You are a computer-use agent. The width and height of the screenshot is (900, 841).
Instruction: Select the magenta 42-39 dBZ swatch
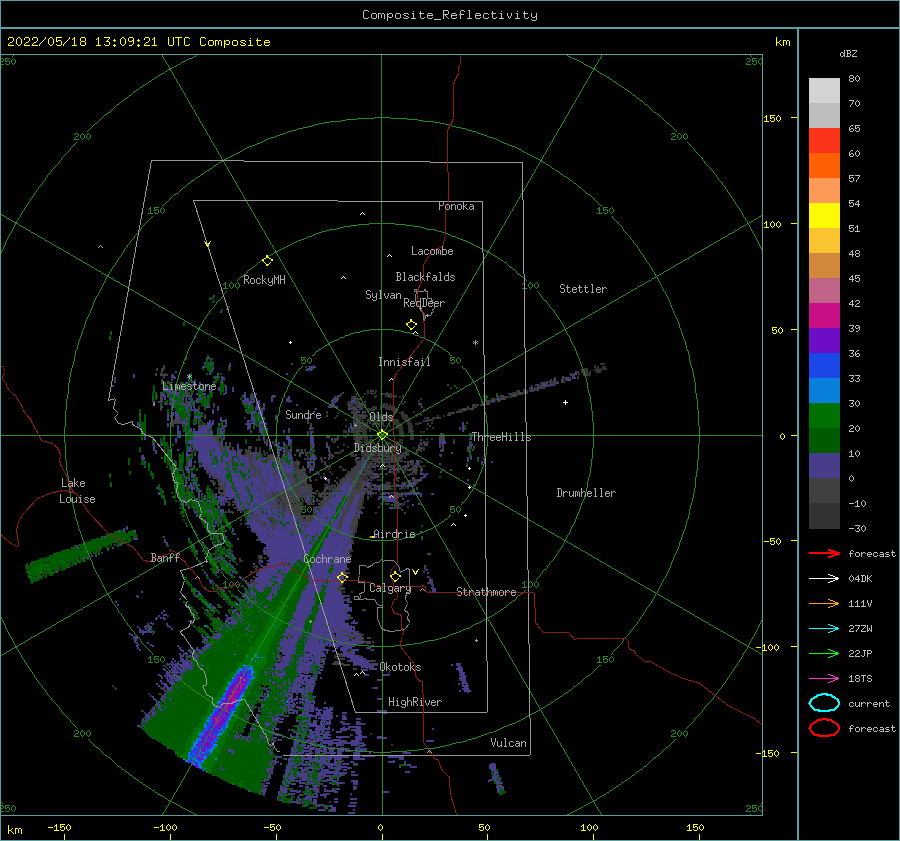click(824, 316)
